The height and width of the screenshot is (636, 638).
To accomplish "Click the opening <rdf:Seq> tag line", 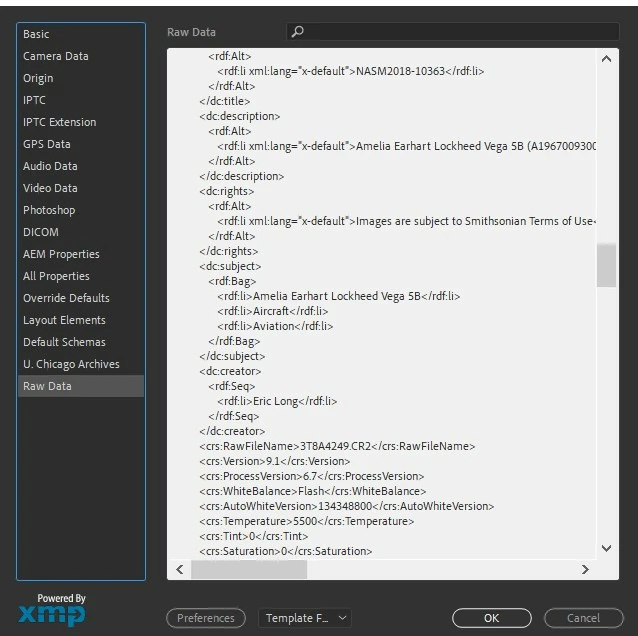I will tap(232, 386).
